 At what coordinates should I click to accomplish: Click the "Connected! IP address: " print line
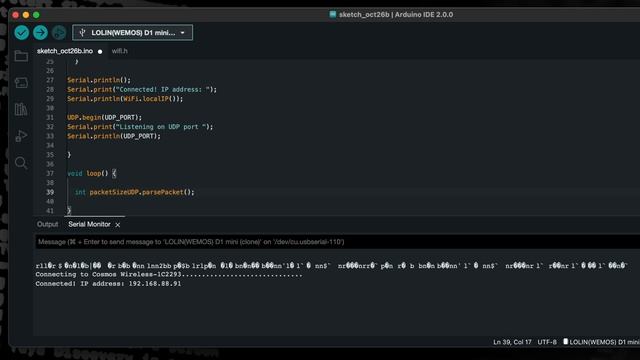[142, 89]
